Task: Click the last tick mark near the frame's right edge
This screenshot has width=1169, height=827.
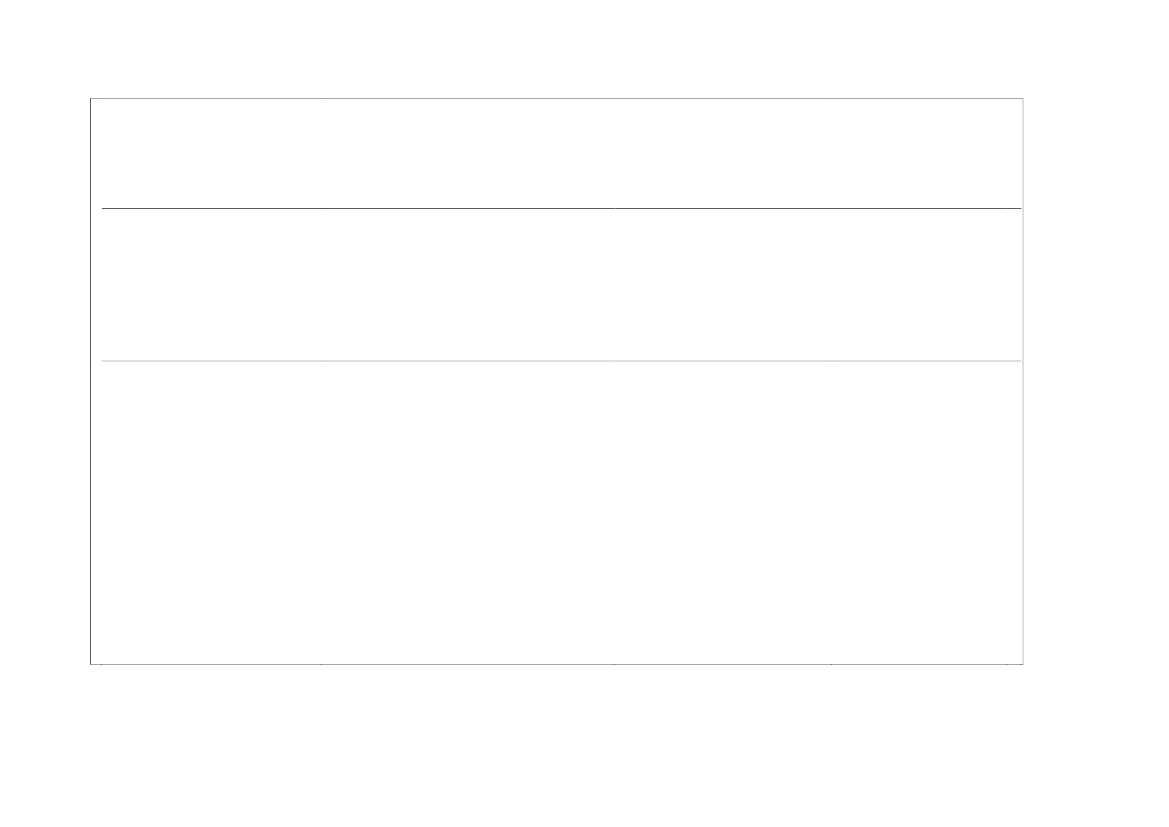Action: point(1006,663)
